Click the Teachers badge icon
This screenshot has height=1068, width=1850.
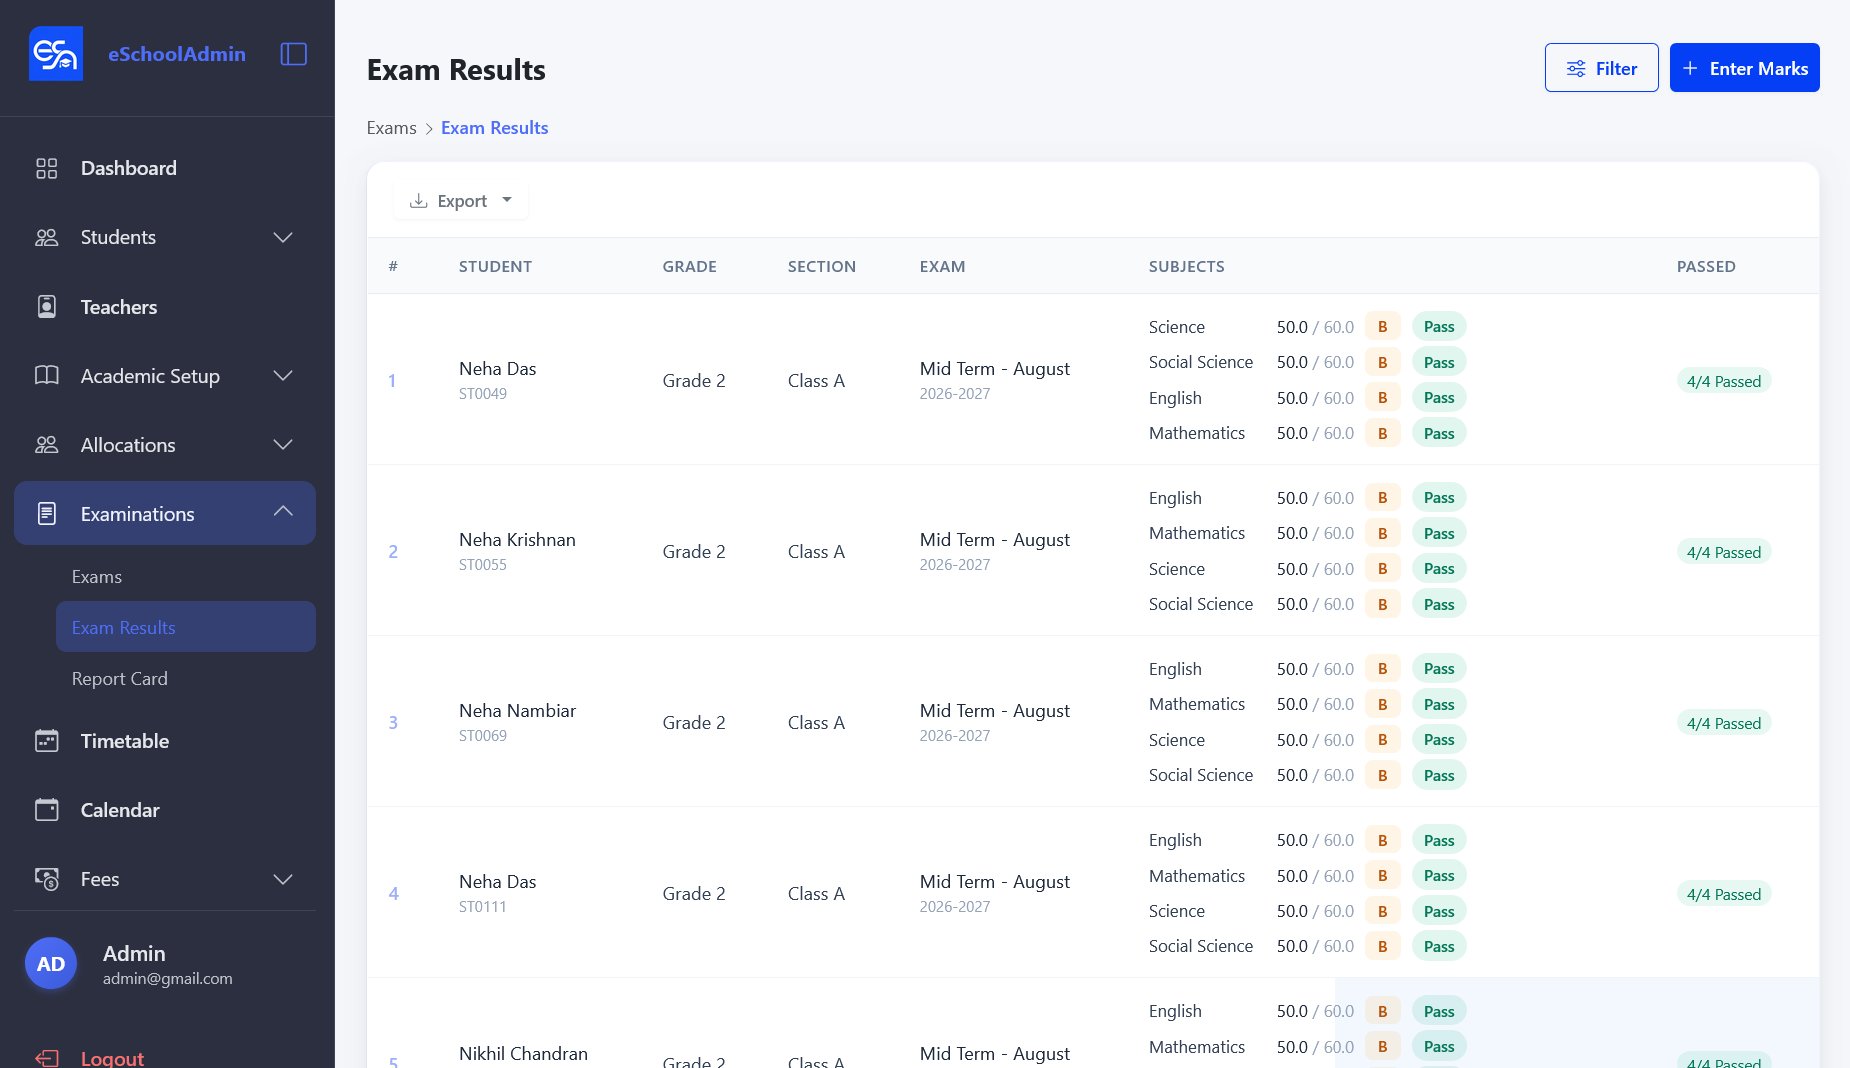(47, 307)
